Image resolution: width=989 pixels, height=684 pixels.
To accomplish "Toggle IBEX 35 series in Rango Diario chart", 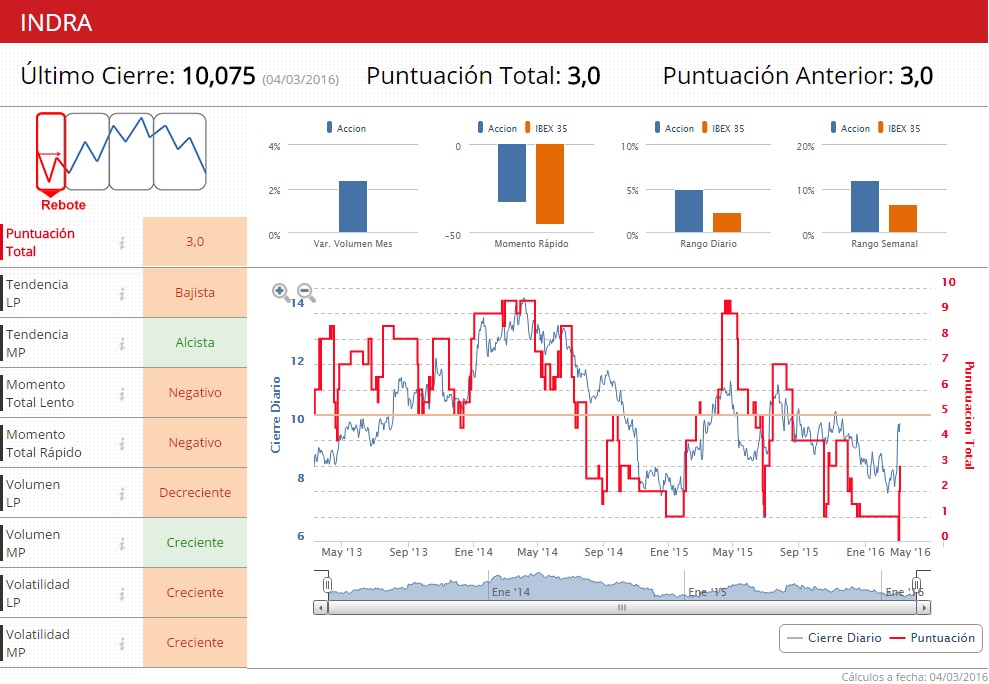I will 723,128.
